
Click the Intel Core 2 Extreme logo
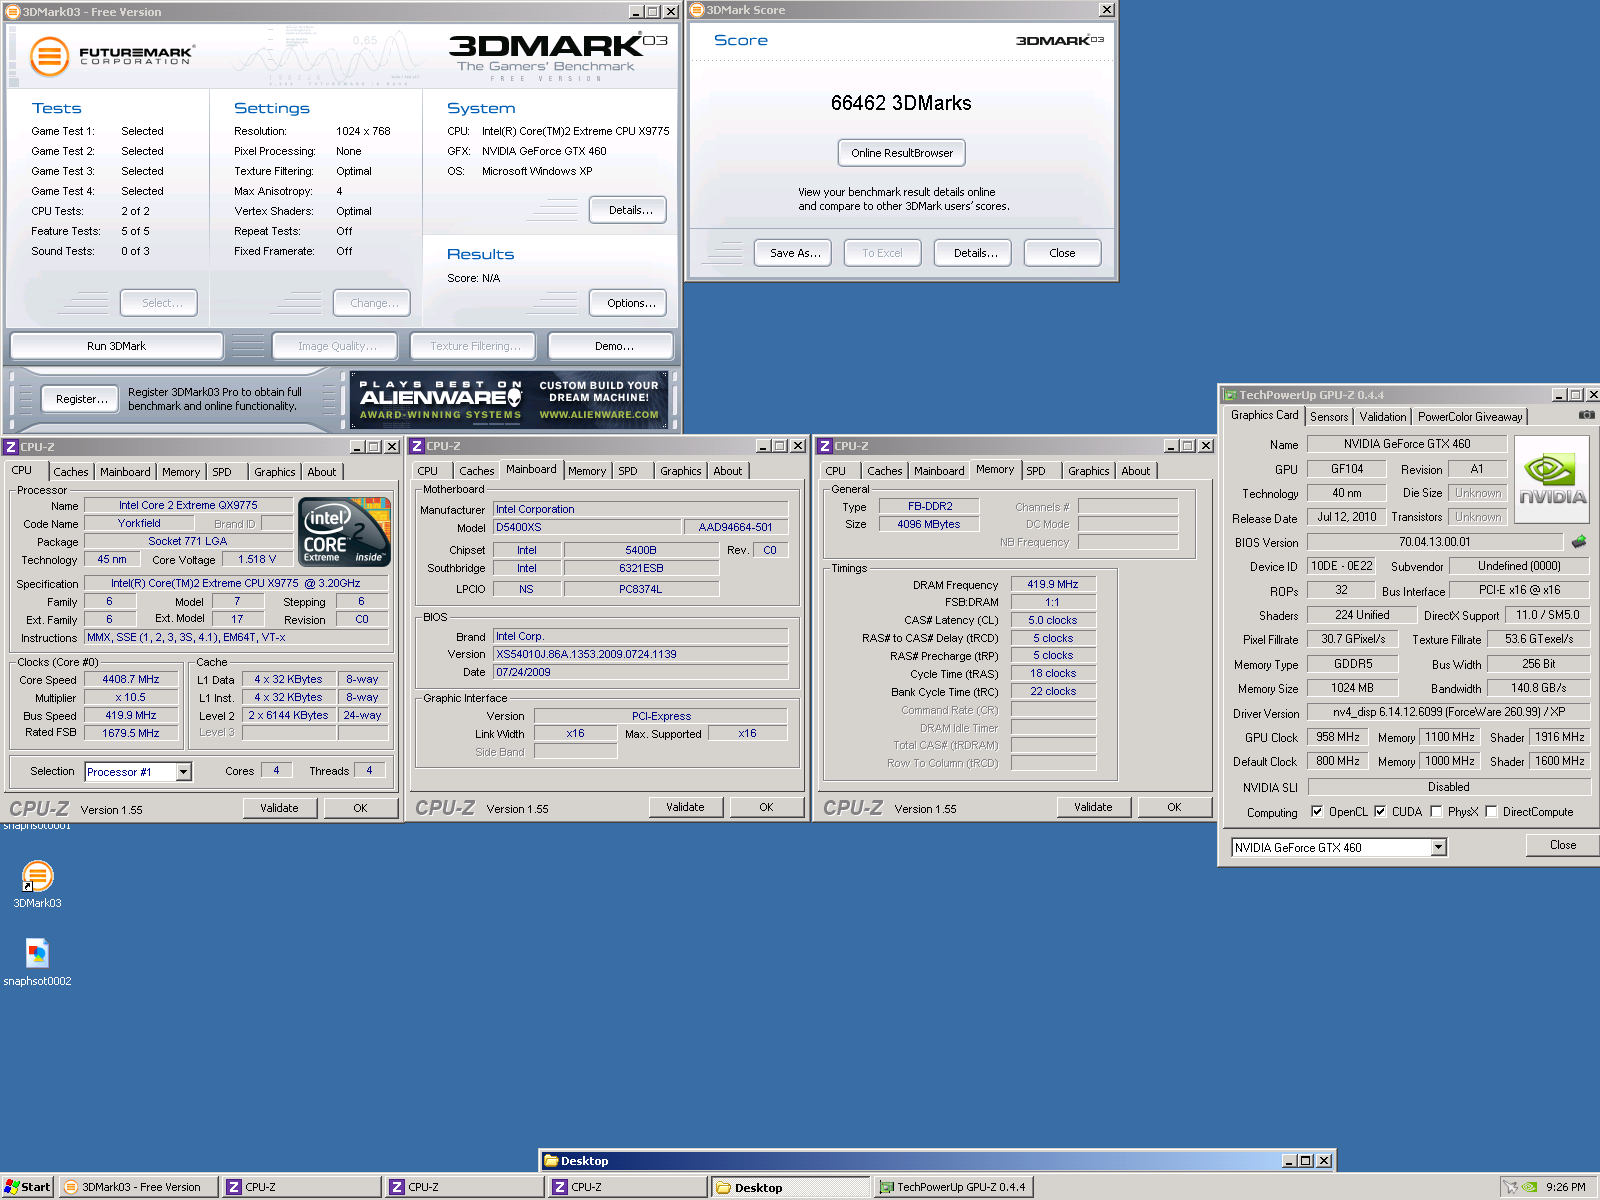coord(345,532)
